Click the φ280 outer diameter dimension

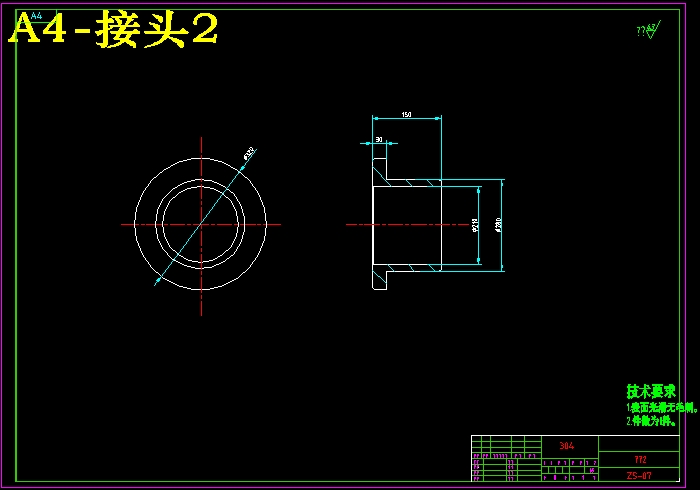point(498,225)
